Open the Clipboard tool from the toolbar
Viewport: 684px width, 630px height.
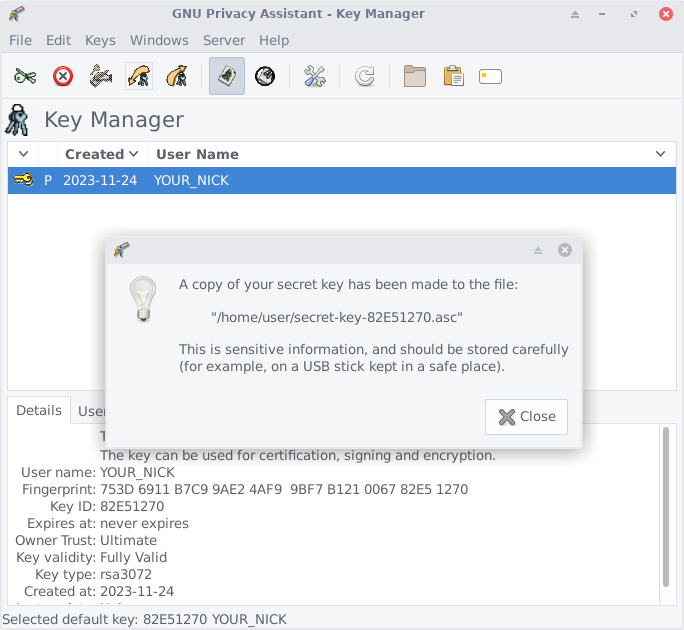[453, 76]
